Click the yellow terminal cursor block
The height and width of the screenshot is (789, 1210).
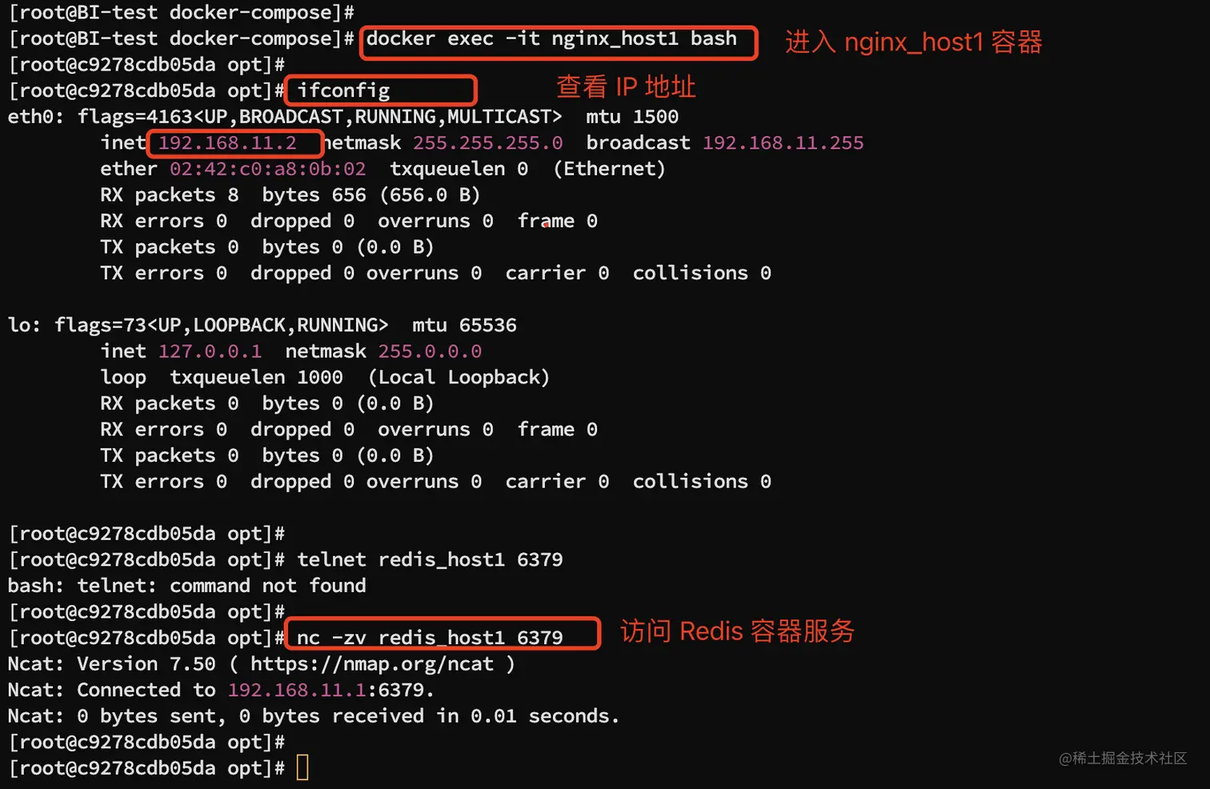pos(302,768)
